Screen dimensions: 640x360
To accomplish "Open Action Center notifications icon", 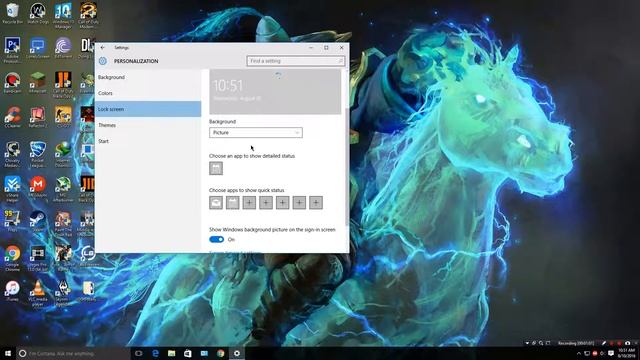I will tap(611, 353).
